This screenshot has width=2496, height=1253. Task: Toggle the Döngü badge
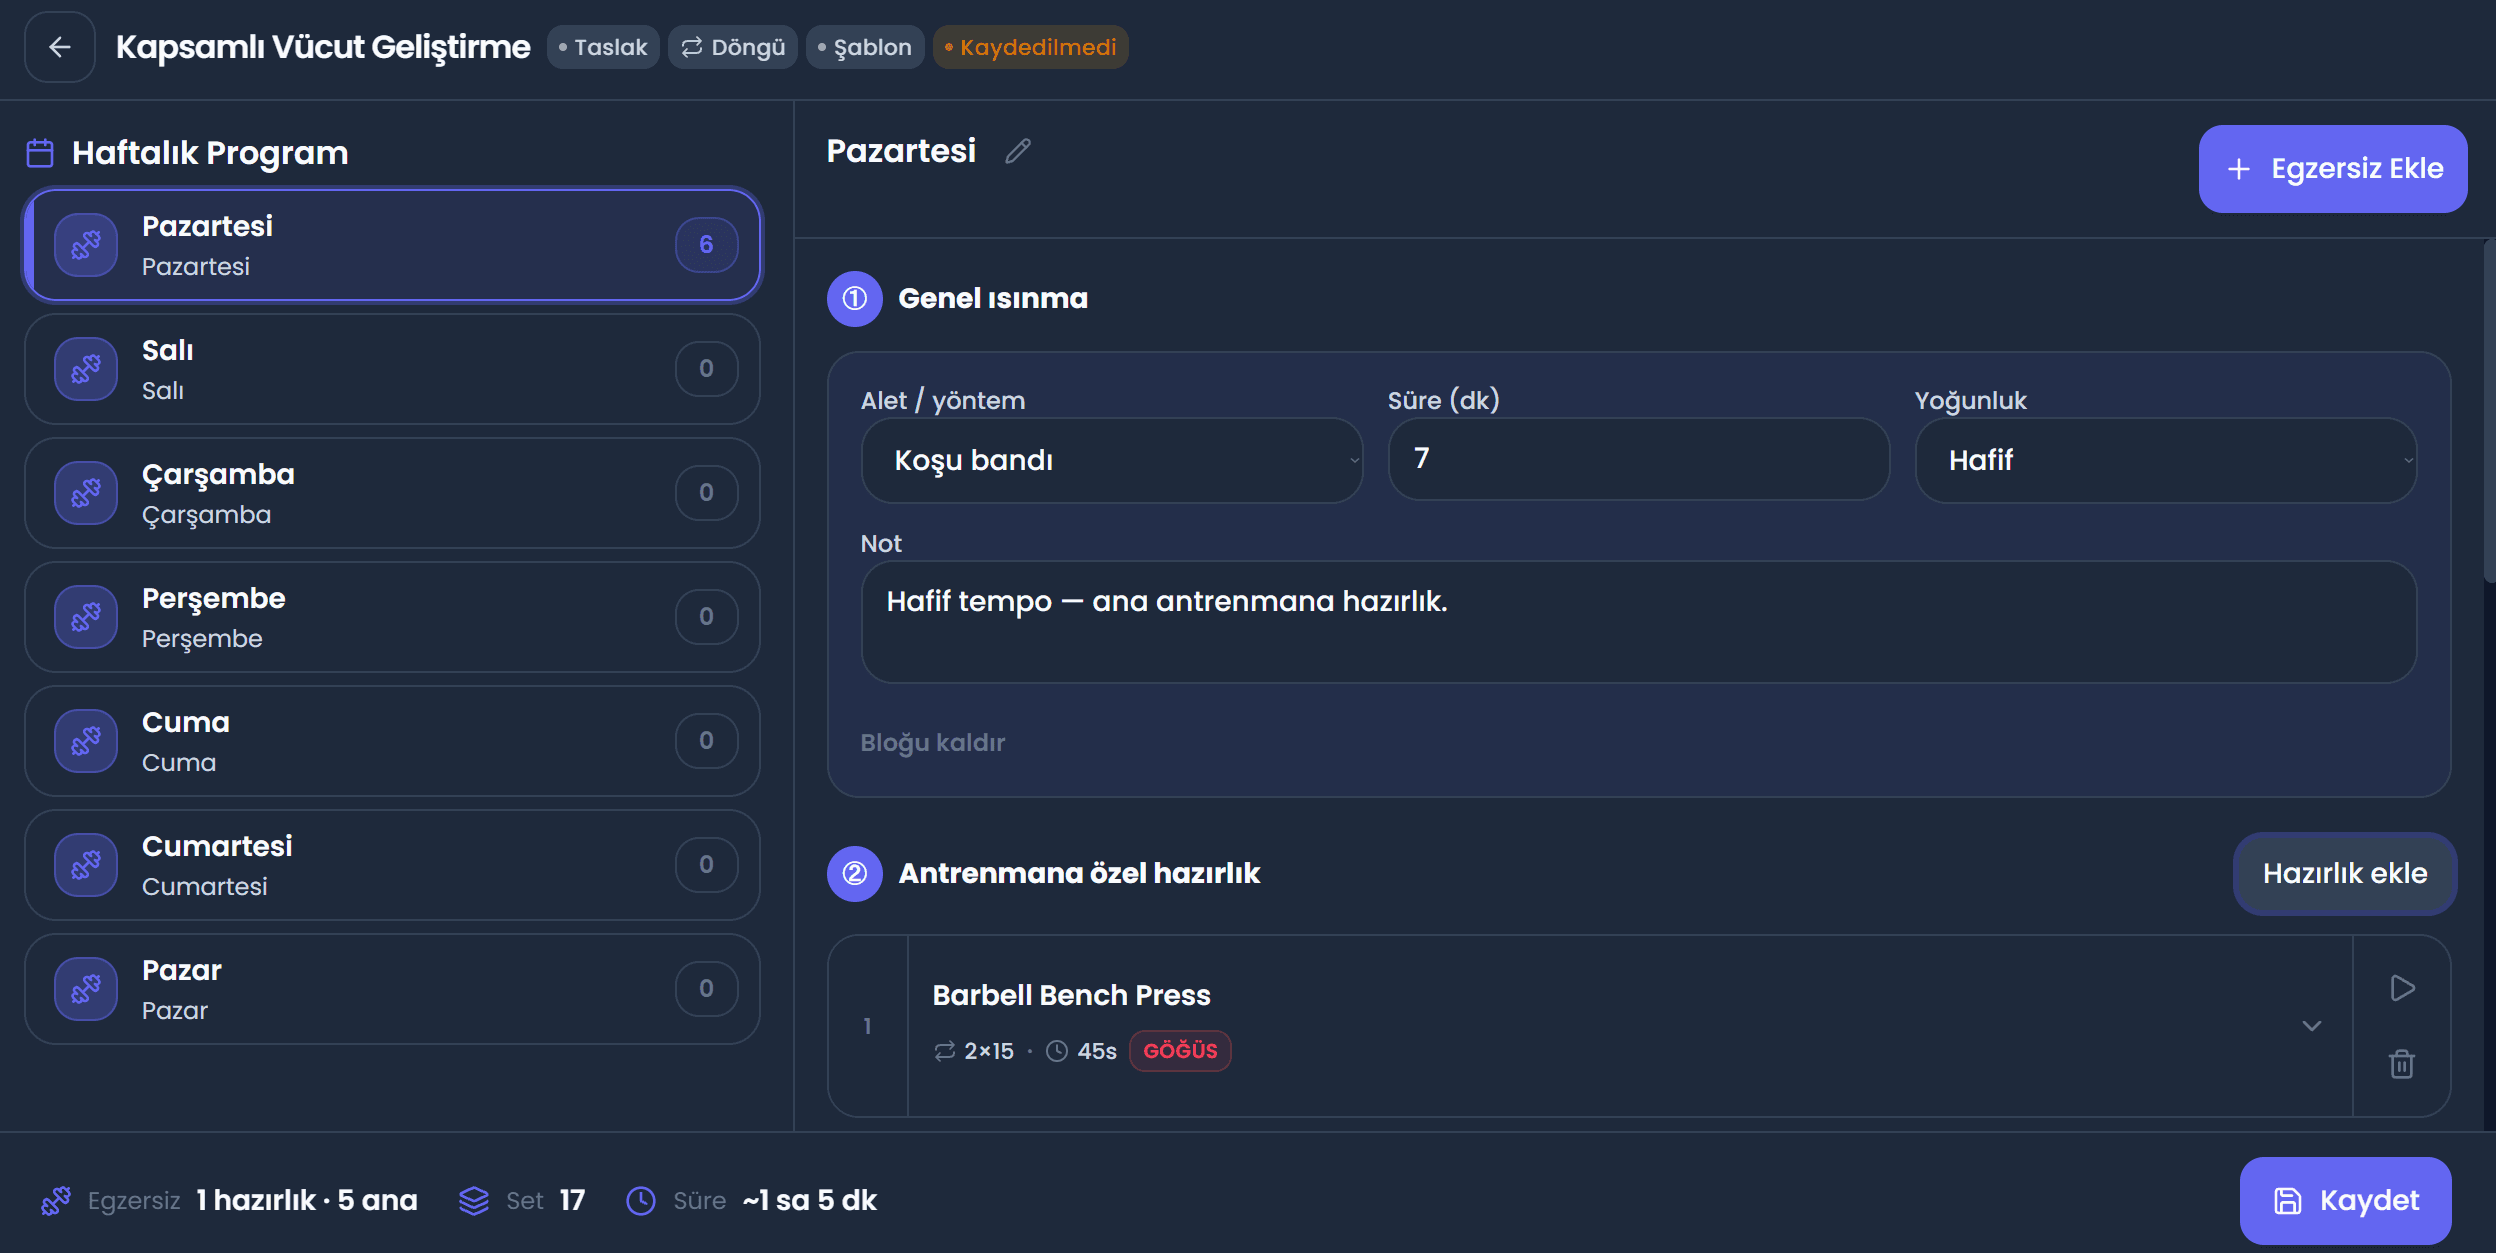coord(733,47)
